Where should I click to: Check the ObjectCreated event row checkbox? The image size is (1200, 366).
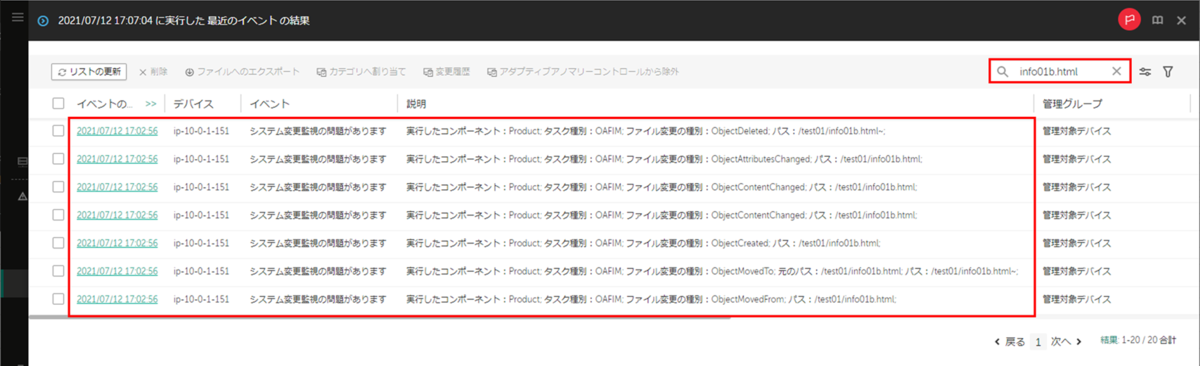point(58,243)
